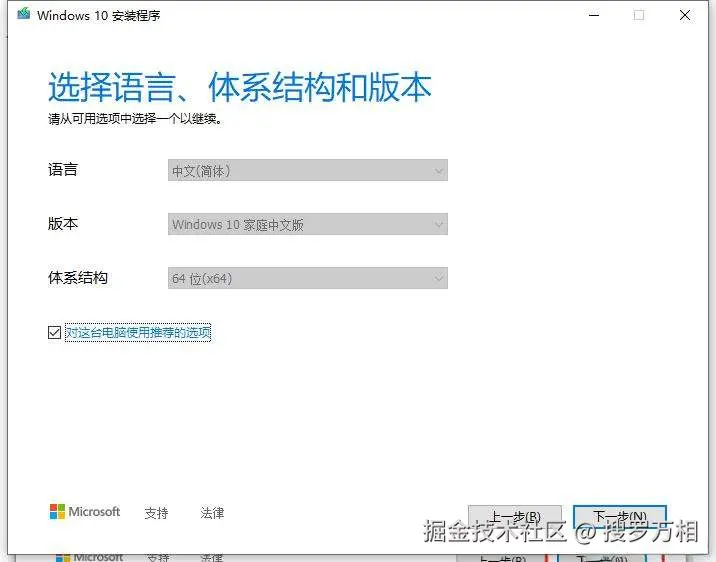Open the 语言 dropdown showing 中文(简体)

point(308,170)
